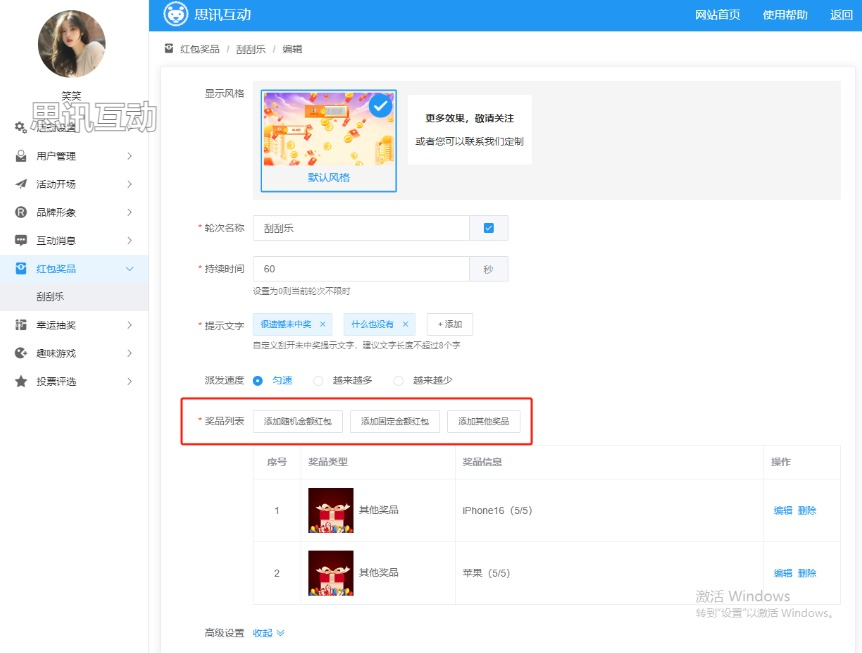Select the 越来越多 radio option
The width and height of the screenshot is (862, 653).
[x=318, y=380]
